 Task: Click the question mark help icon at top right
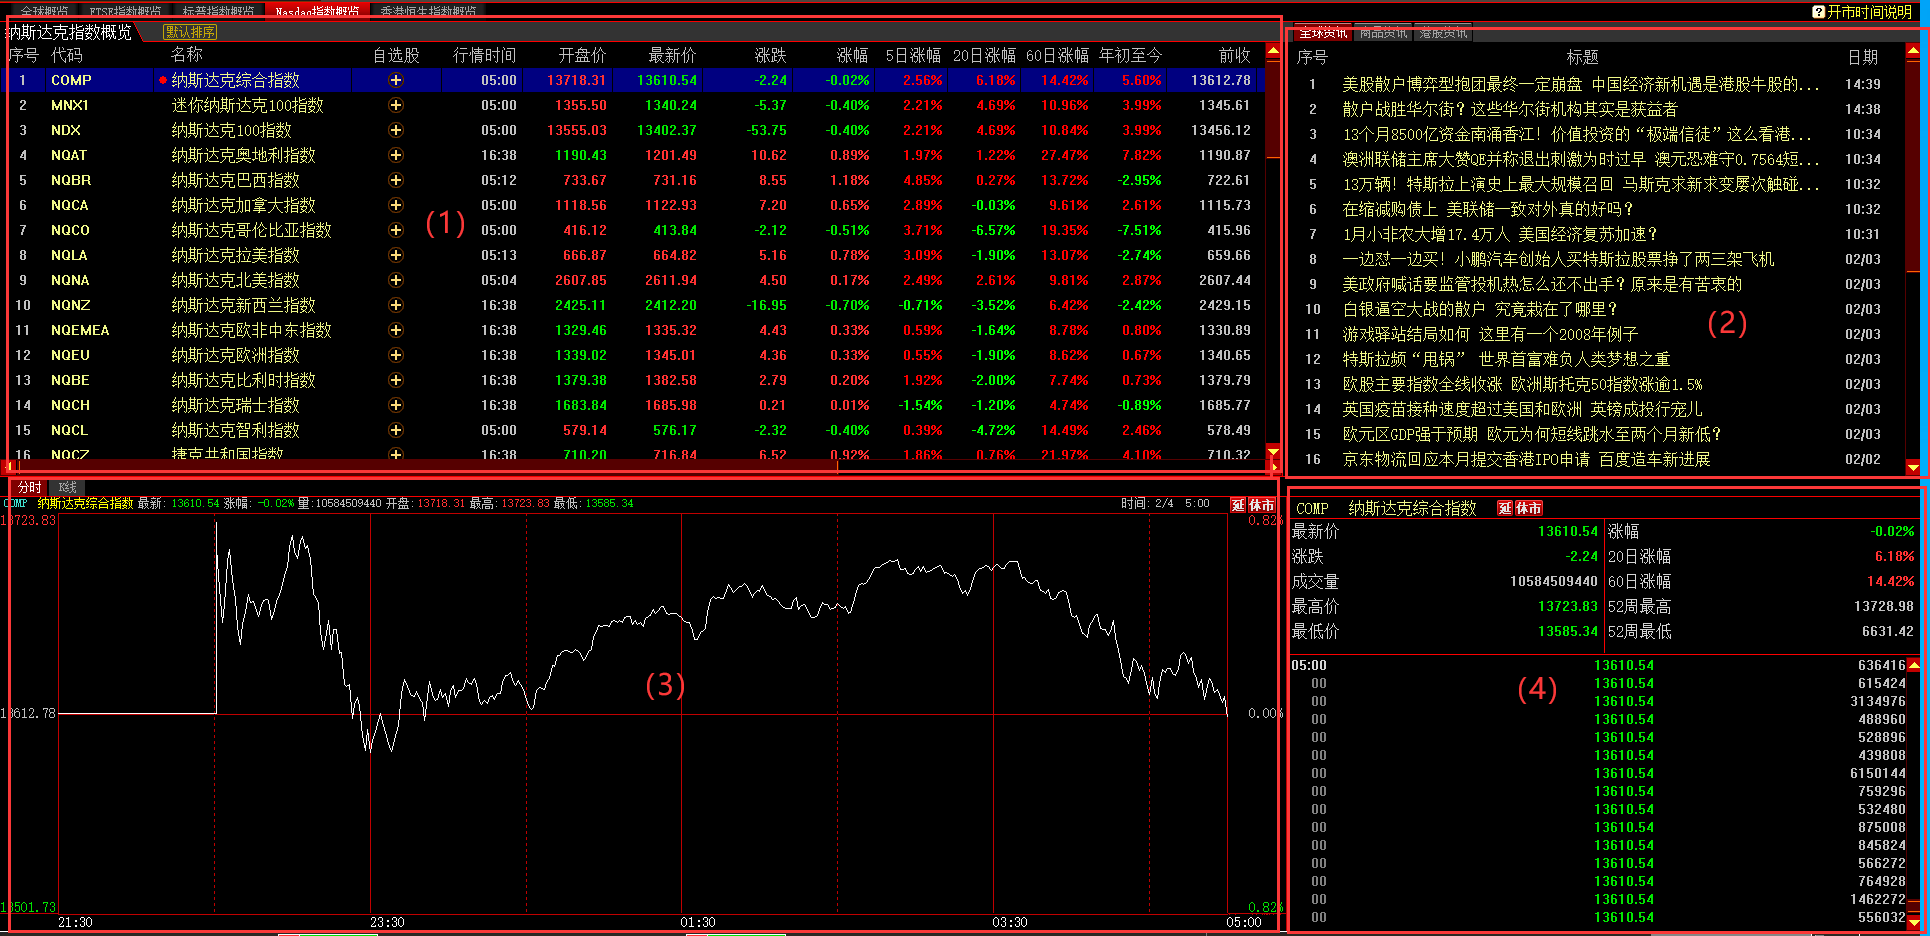point(1818,12)
